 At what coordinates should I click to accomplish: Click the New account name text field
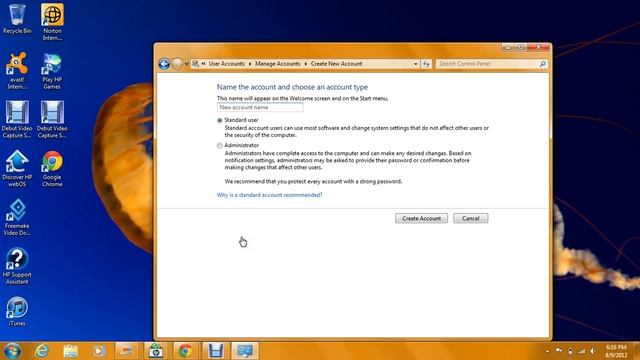[x=260, y=107]
